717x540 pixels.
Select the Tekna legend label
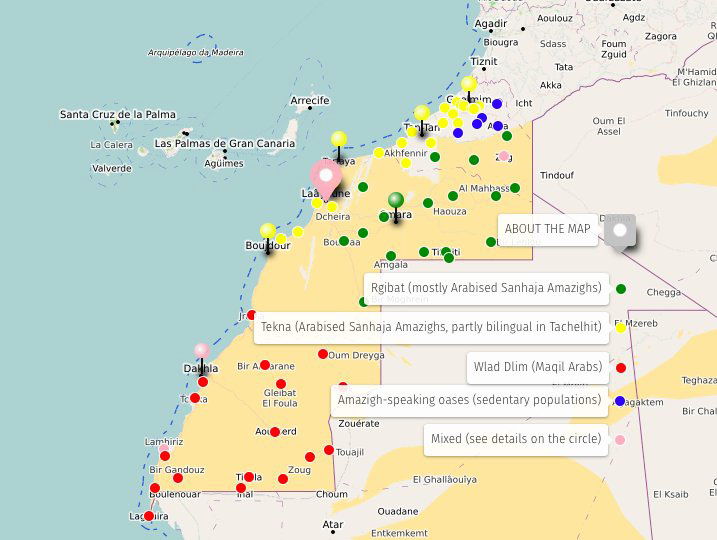(x=431, y=327)
